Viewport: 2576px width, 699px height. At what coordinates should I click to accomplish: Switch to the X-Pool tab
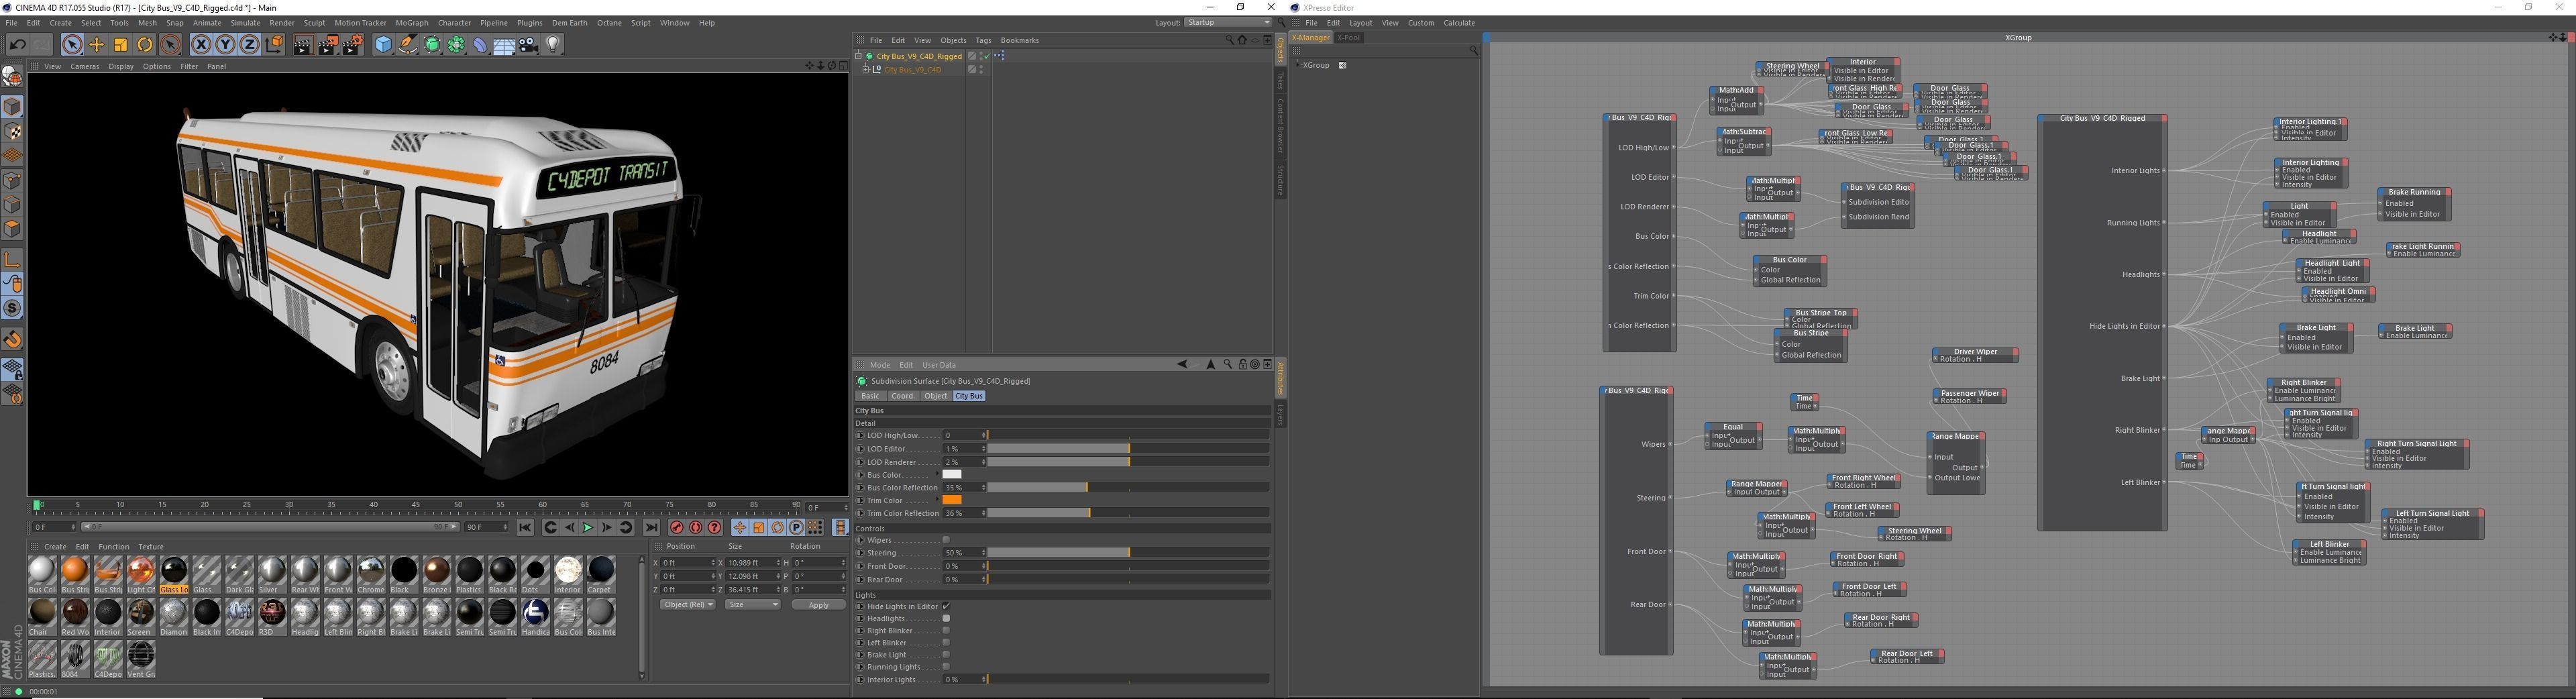(x=1349, y=38)
